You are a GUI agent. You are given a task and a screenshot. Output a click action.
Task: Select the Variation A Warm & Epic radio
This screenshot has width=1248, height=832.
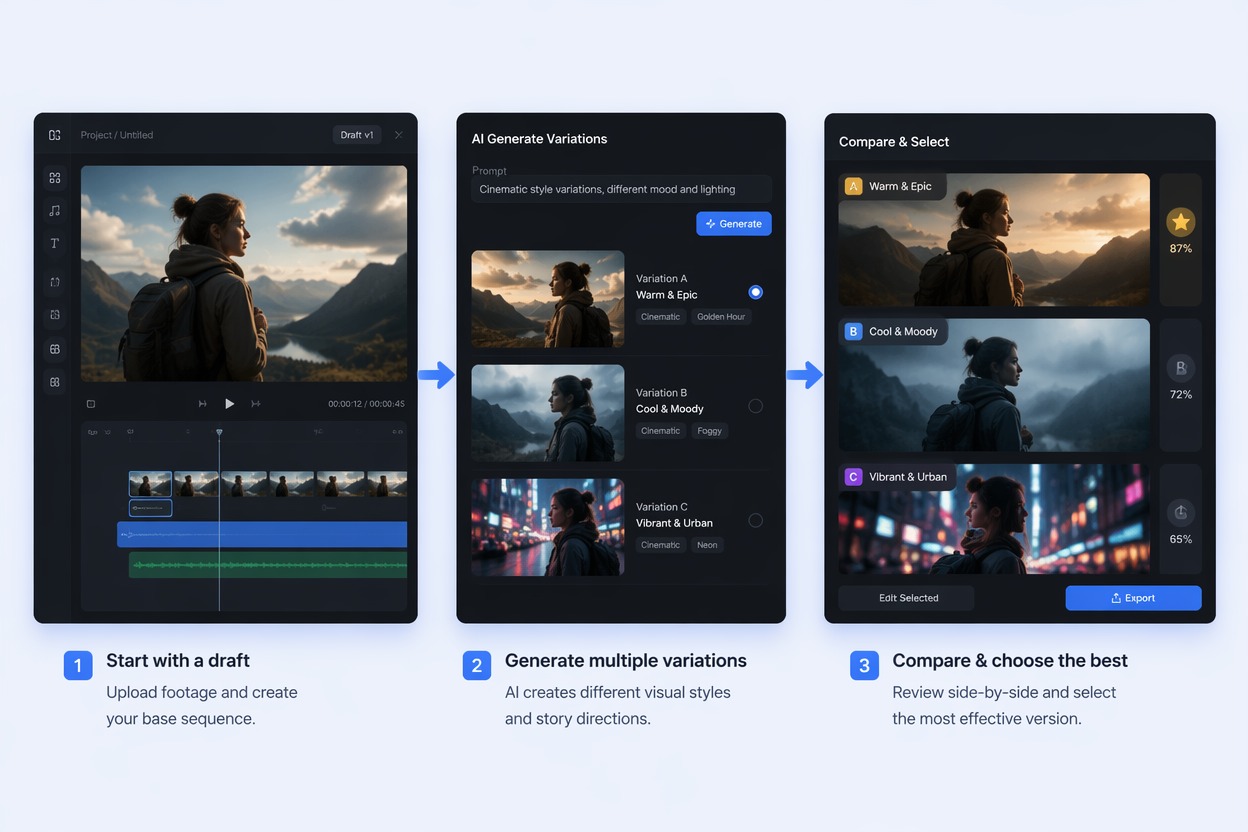(x=756, y=292)
